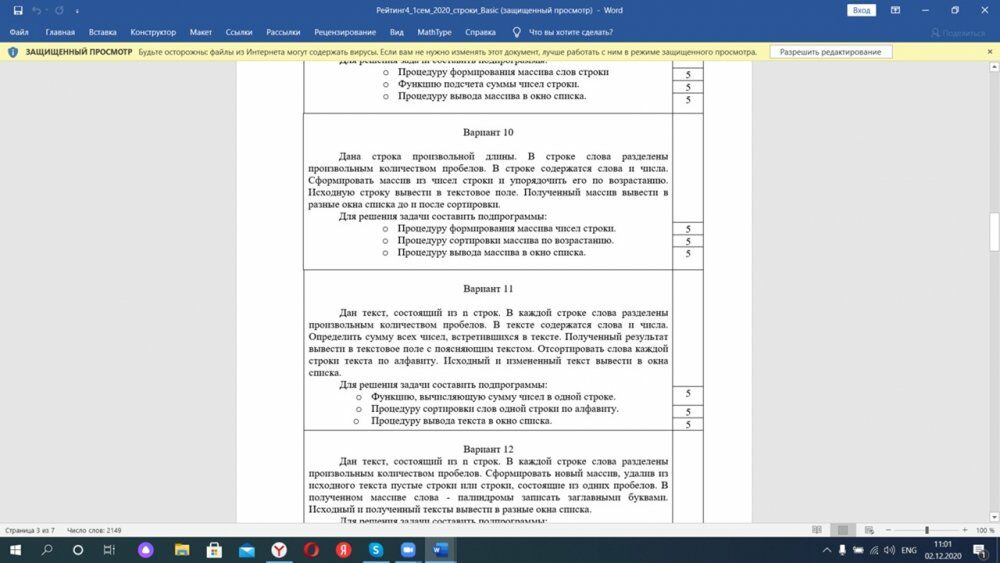Open Windows search magnifier on taskbar

pos(47,550)
